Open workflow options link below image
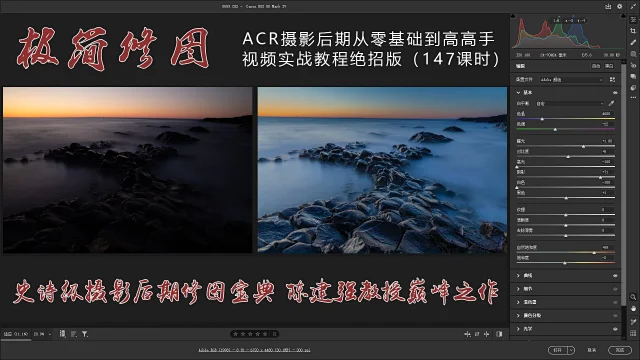 pyautogui.click(x=254, y=350)
